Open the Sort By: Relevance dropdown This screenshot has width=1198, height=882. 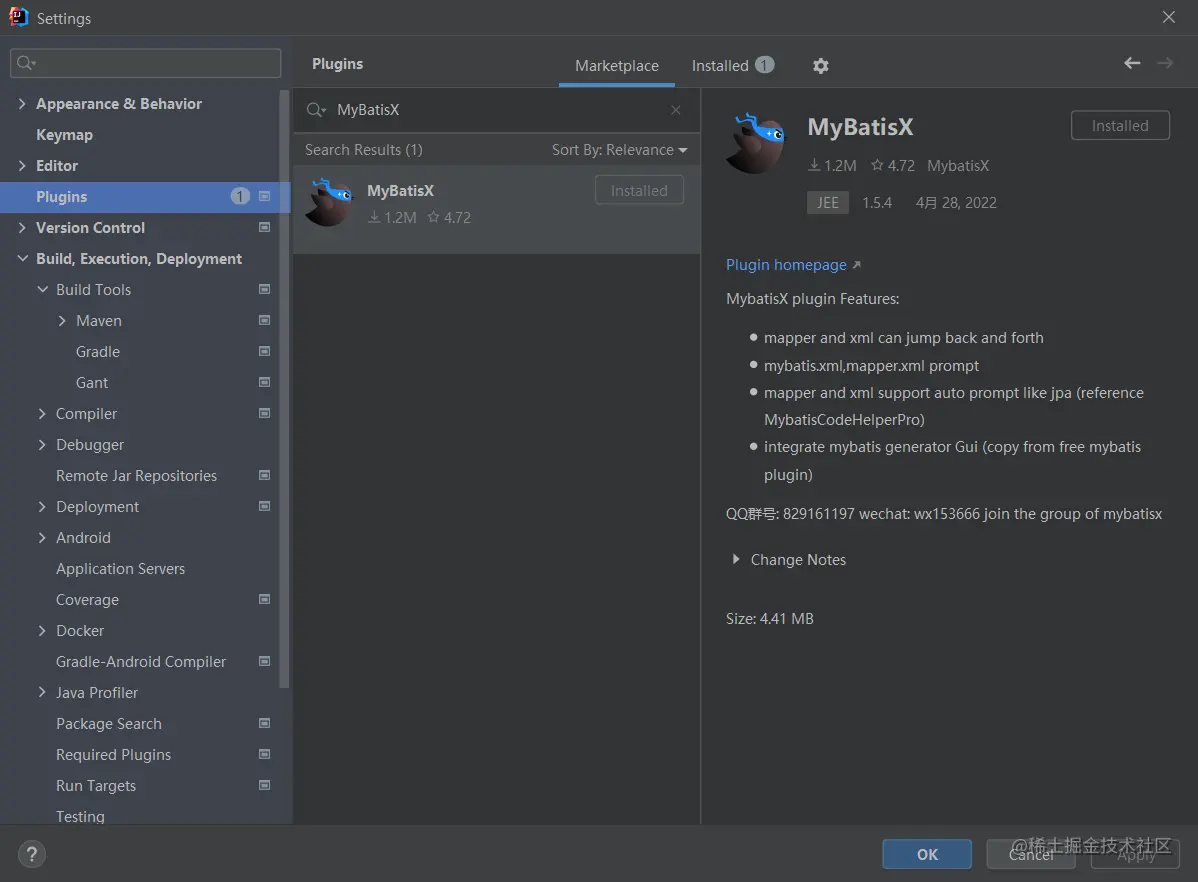[x=620, y=150]
